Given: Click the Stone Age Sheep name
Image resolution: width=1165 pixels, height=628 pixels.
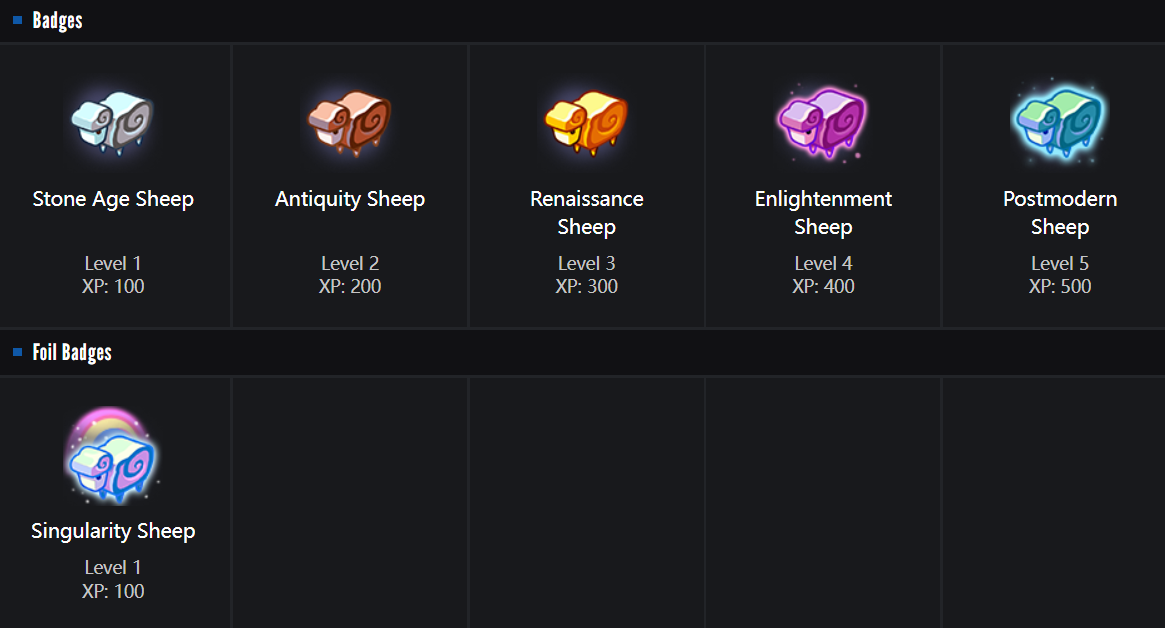Looking at the screenshot, I should [x=113, y=199].
